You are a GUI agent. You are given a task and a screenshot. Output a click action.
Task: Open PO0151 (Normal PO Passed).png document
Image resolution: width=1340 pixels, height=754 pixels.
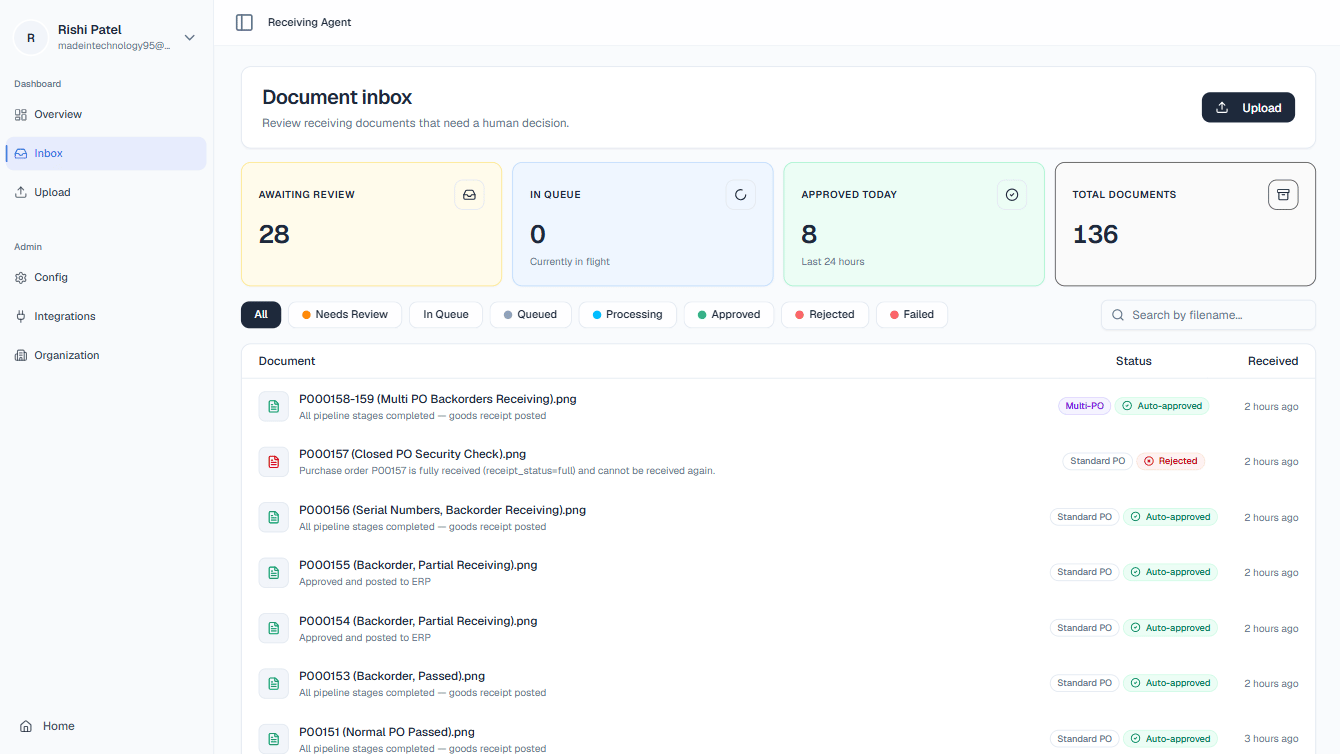tap(387, 732)
